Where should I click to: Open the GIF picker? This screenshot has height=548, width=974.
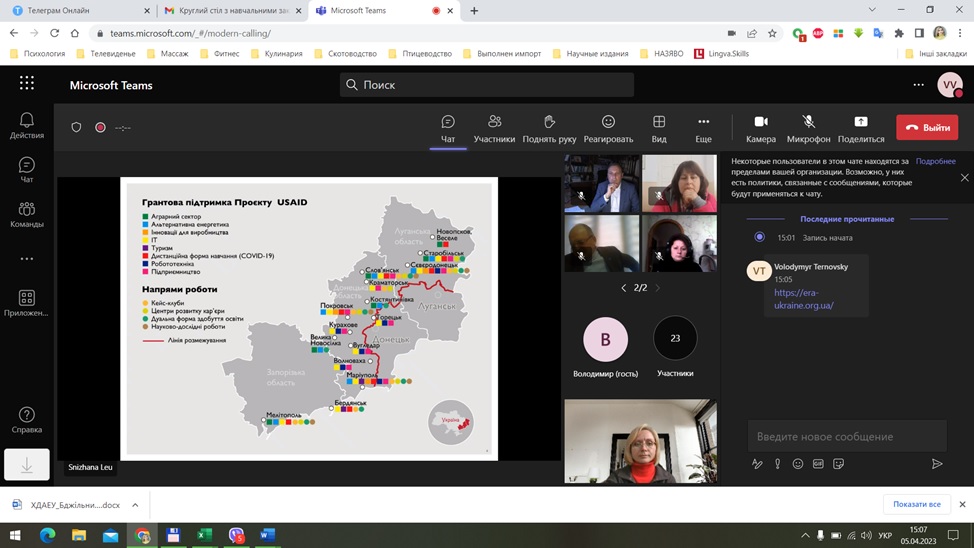pyautogui.click(x=818, y=464)
